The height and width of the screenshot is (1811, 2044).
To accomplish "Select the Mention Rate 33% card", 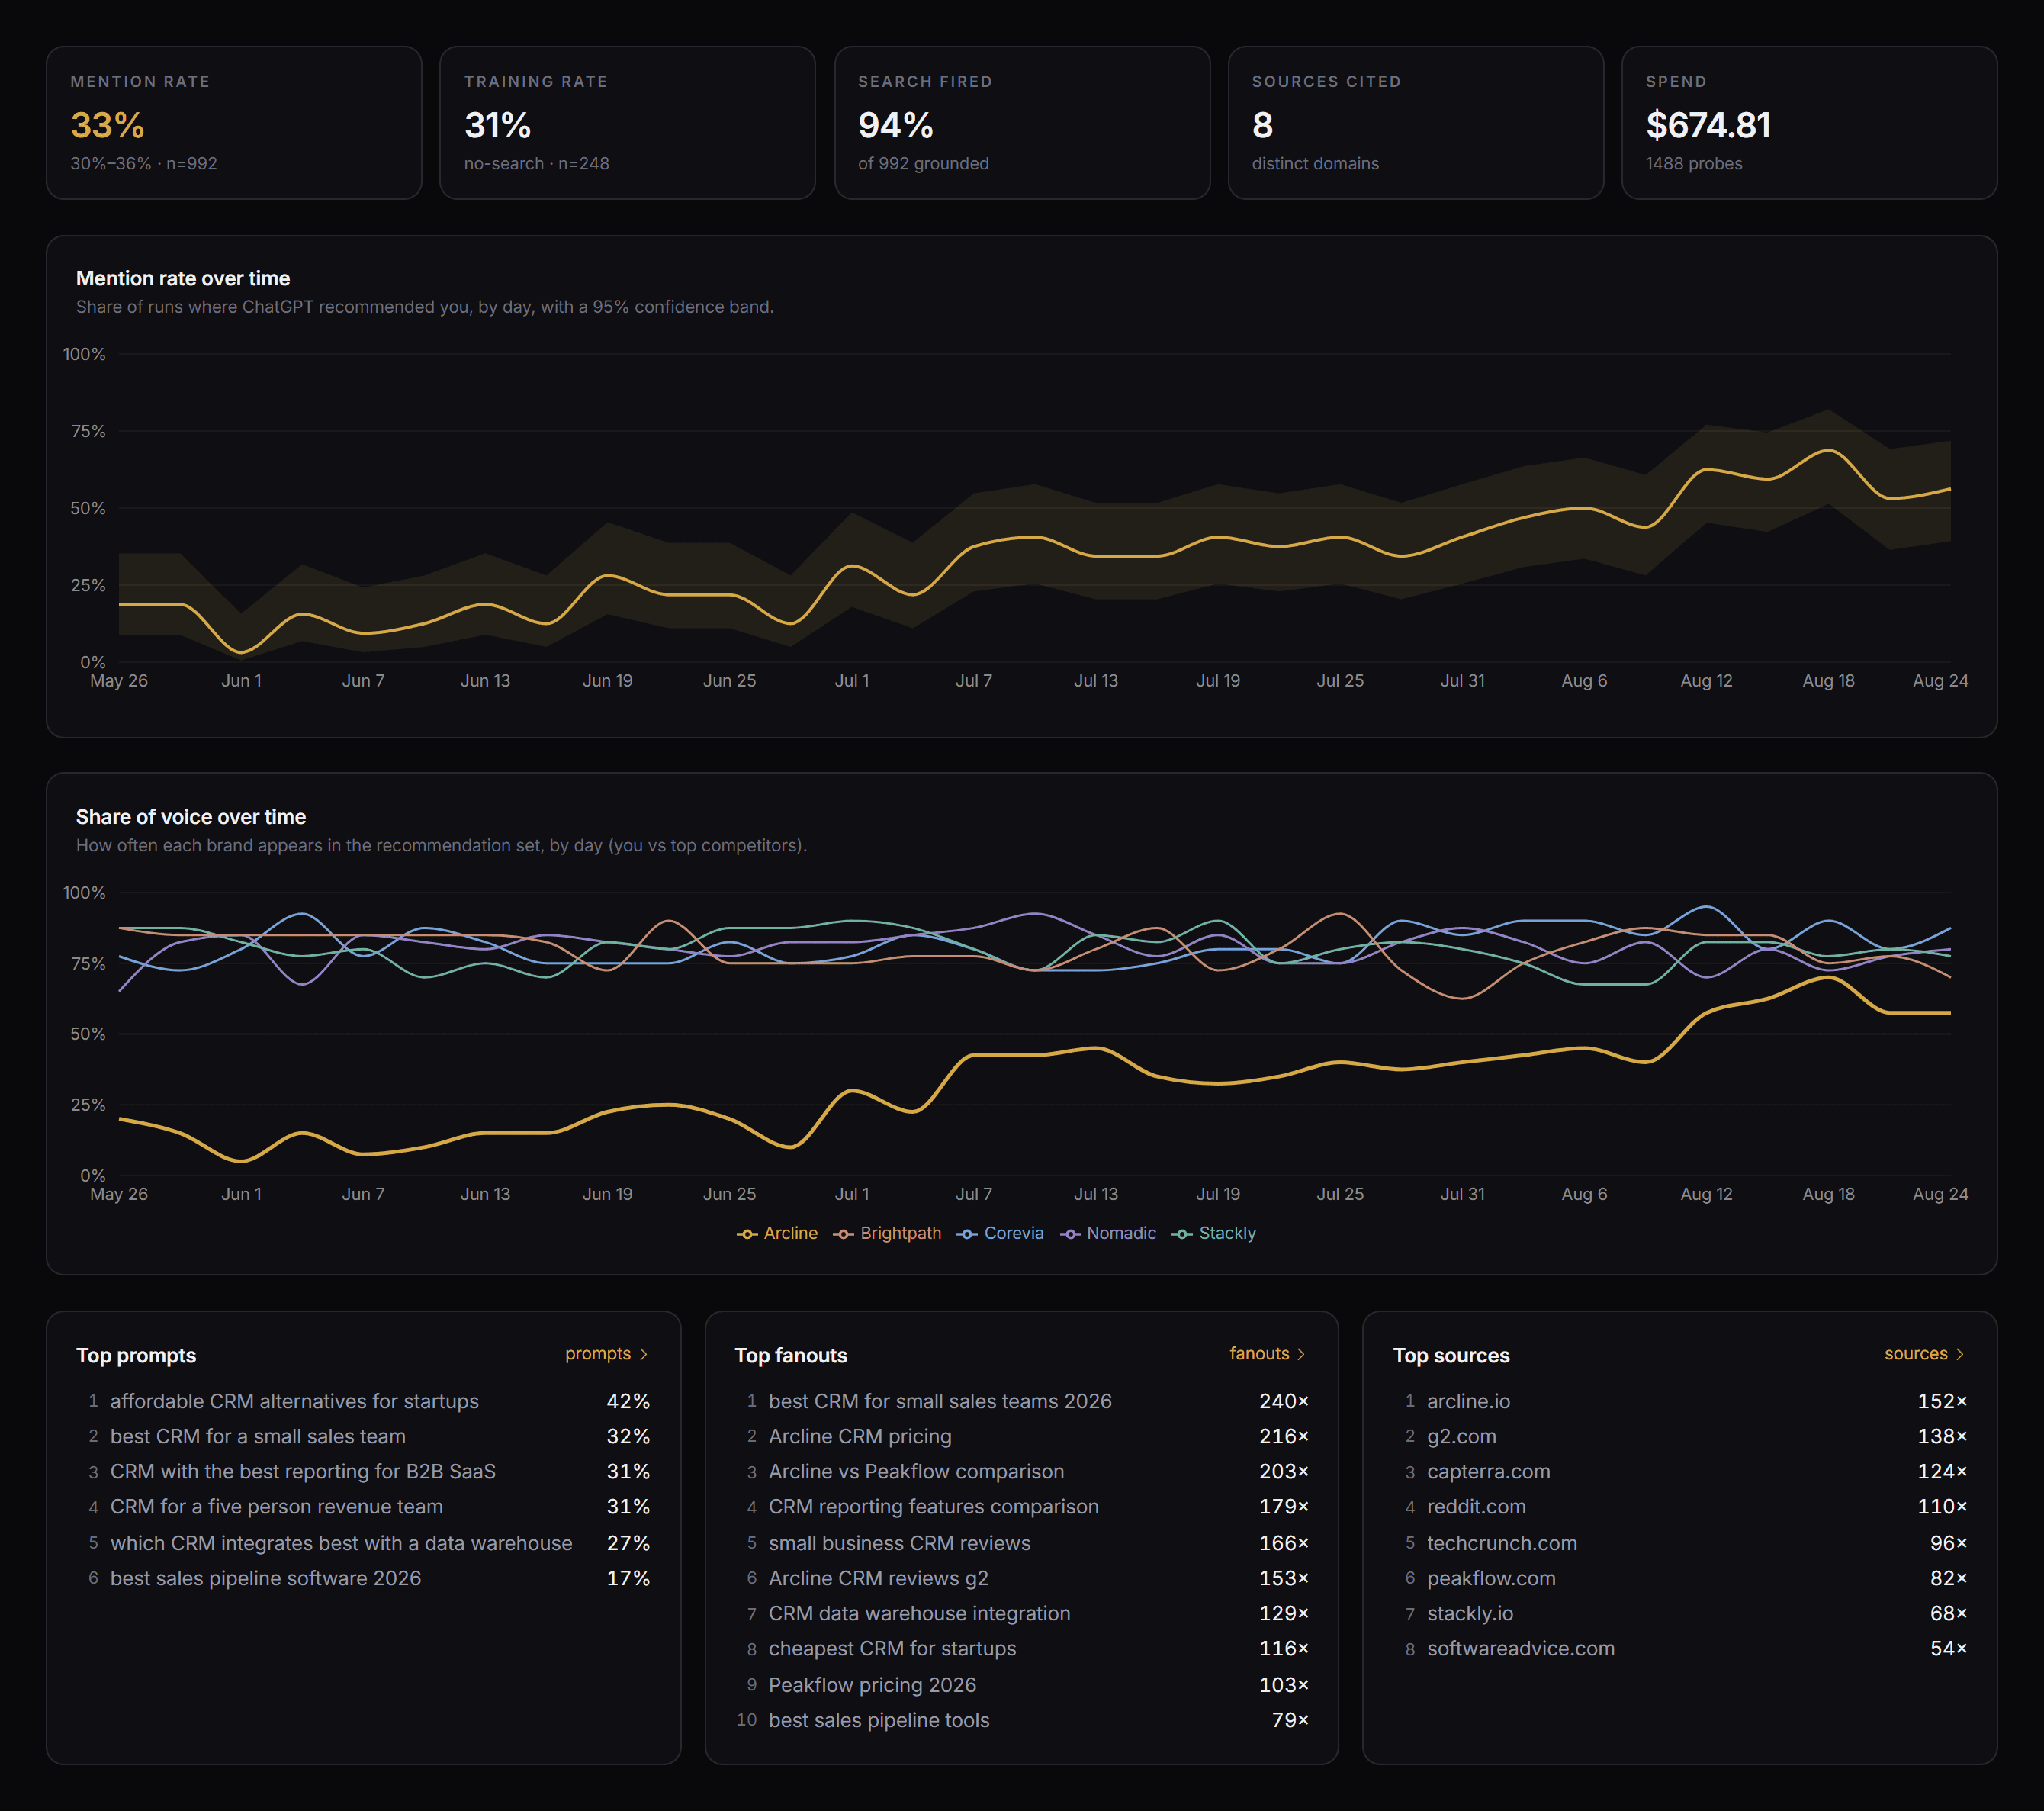I will click(x=234, y=123).
